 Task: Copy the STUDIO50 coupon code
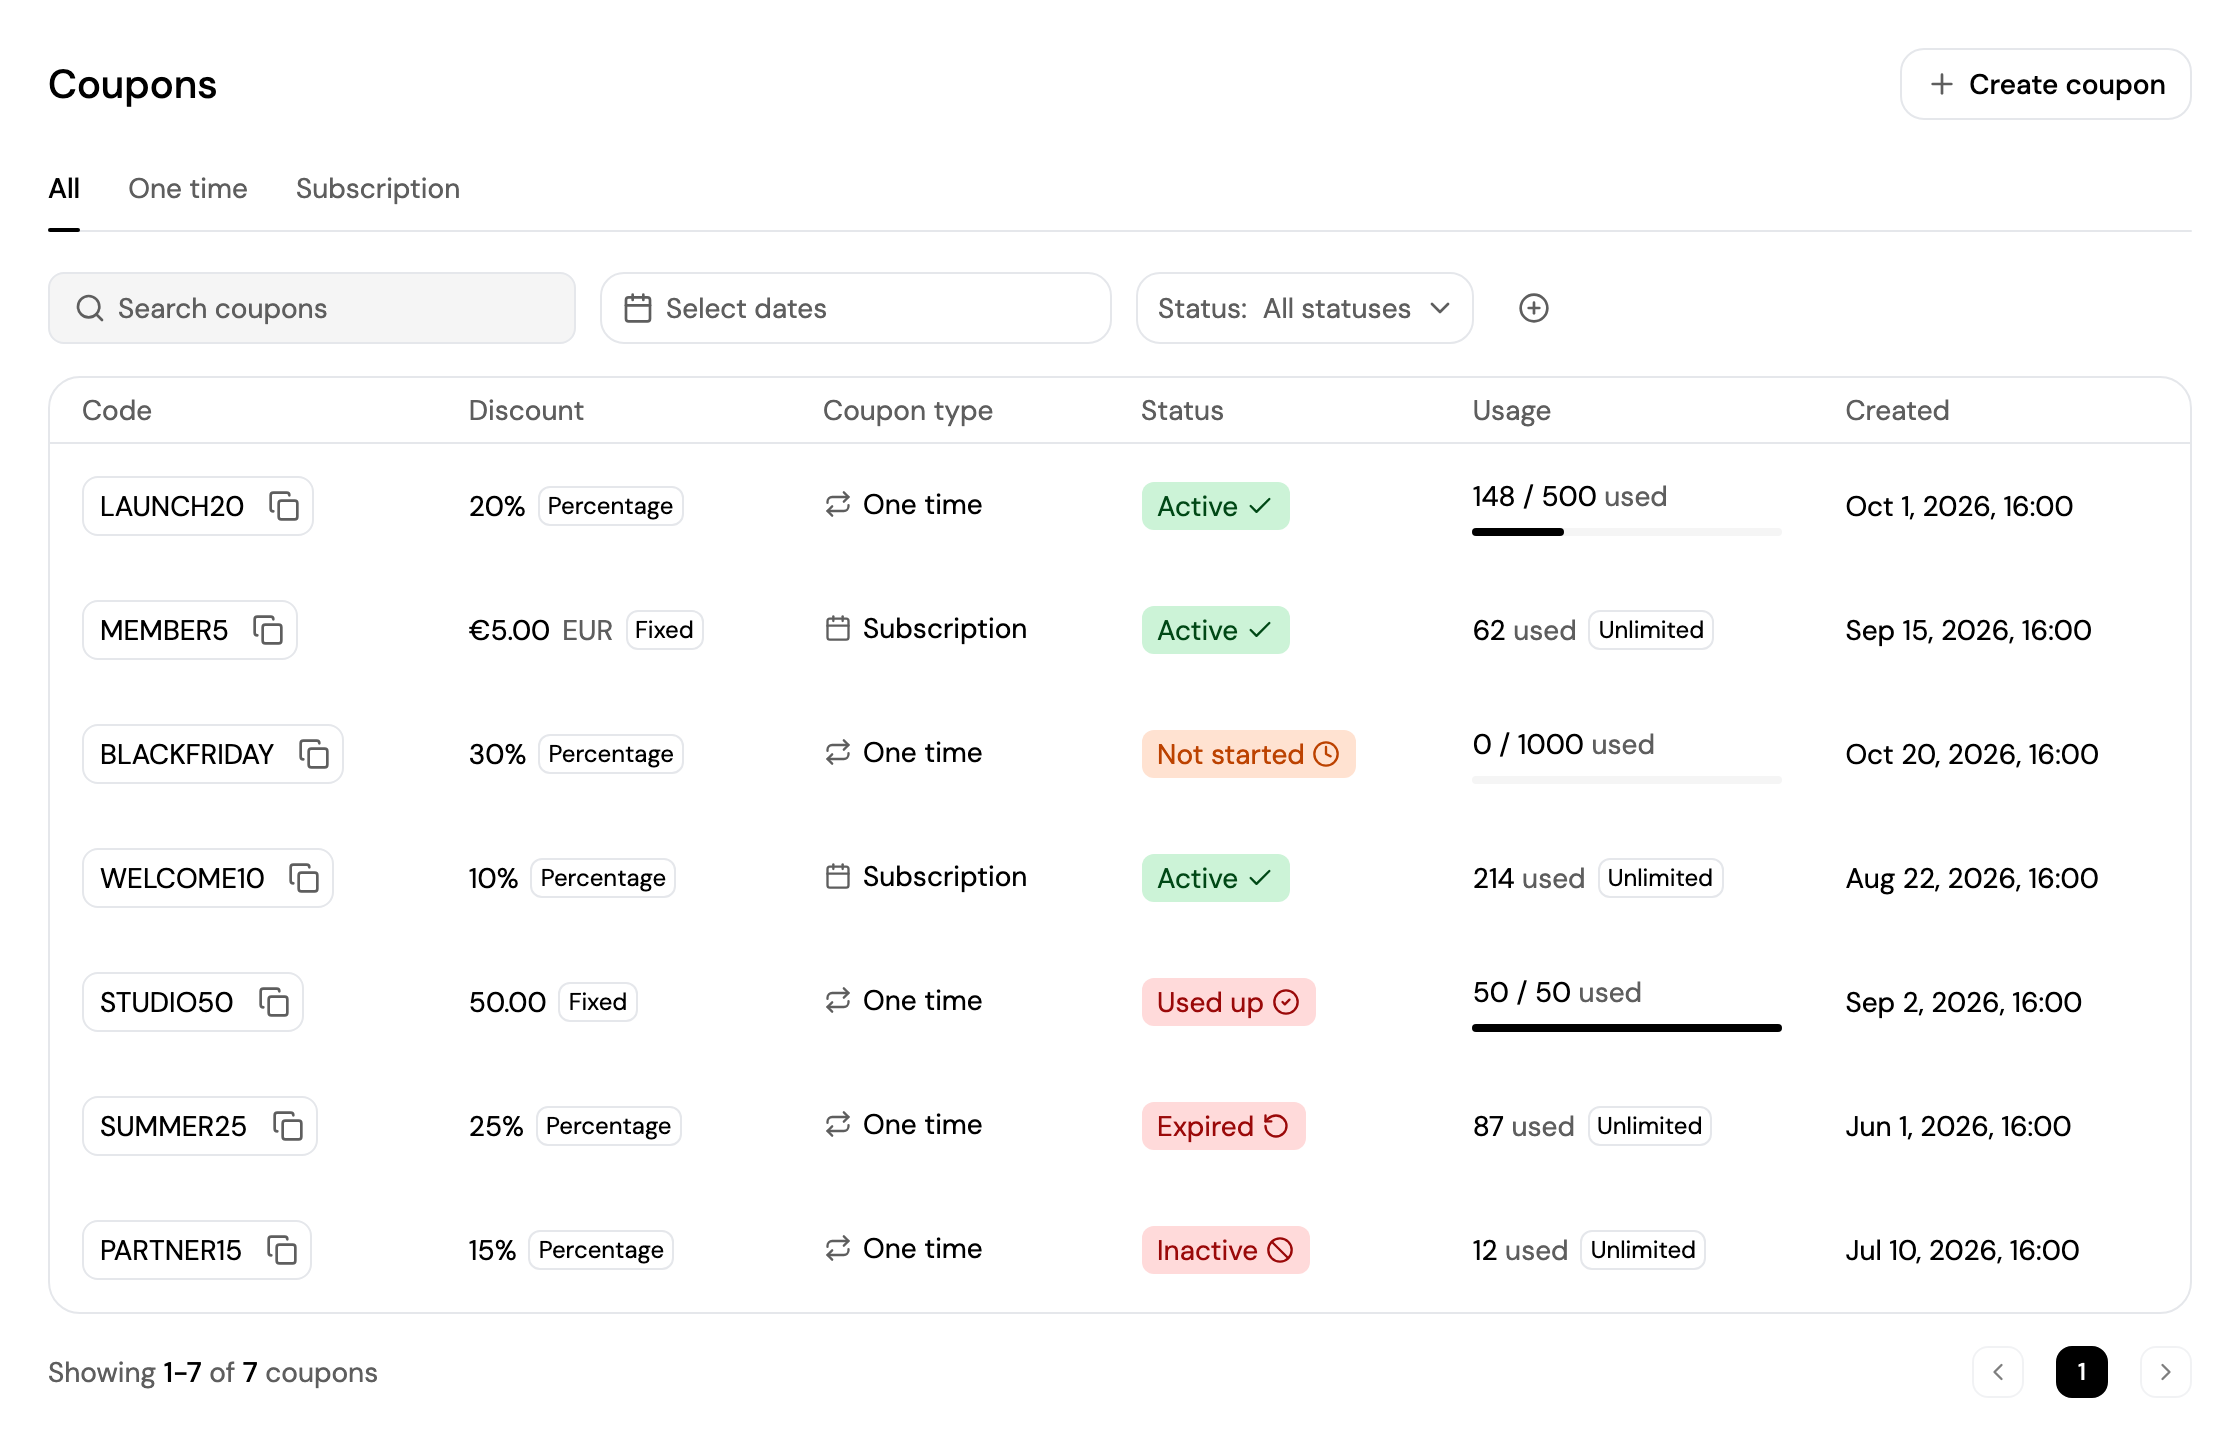pos(274,1002)
